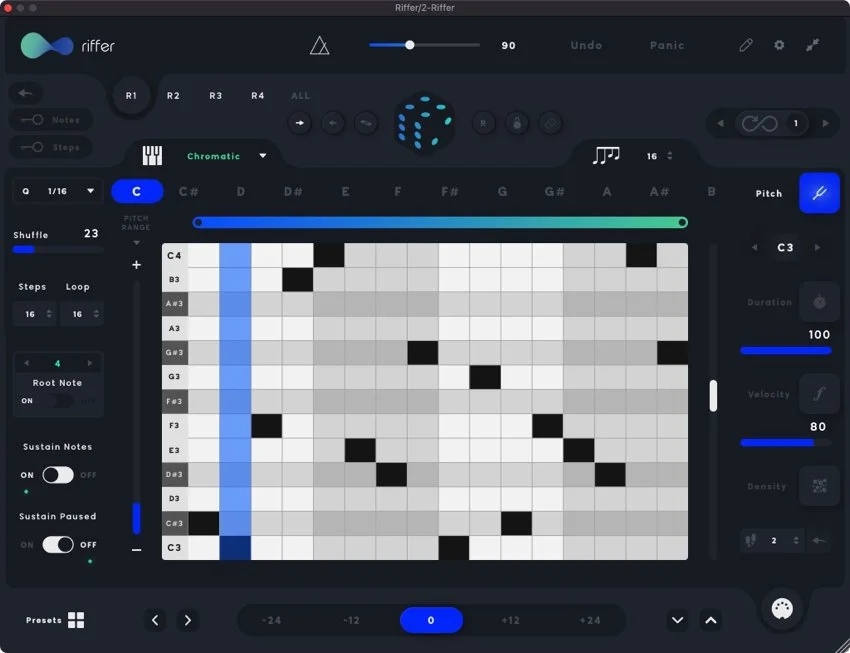This screenshot has height=653, width=850.
Task: Click the back arrow button below logo
Action: [25, 93]
